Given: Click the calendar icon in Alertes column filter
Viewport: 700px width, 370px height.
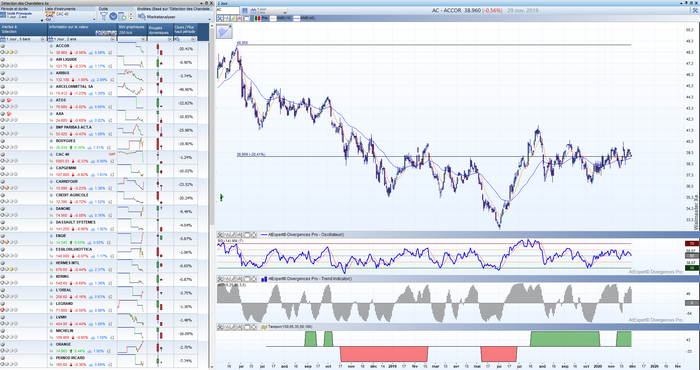Looking at the screenshot, I should pyautogui.click(x=3, y=39).
